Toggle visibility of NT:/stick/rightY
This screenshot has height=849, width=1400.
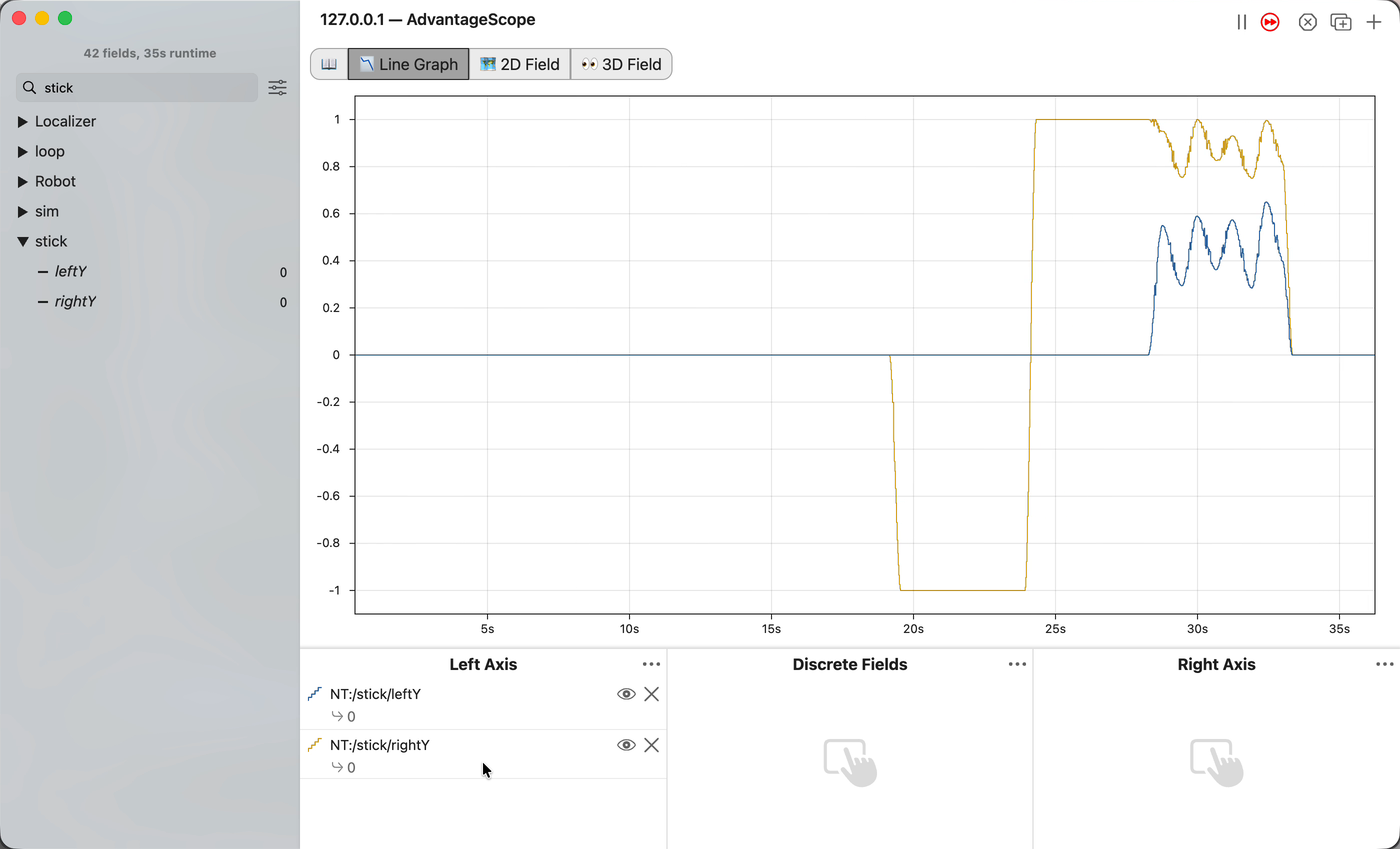click(626, 745)
